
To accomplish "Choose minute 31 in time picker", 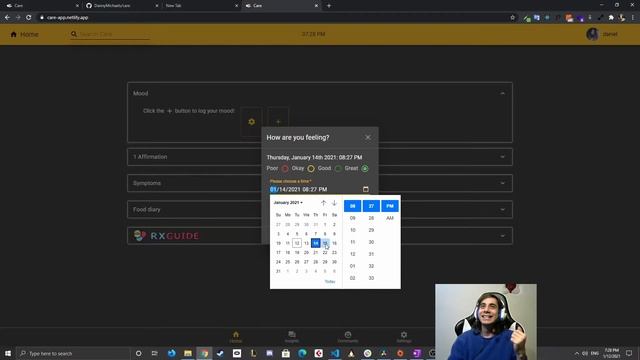I will tap(371, 254).
